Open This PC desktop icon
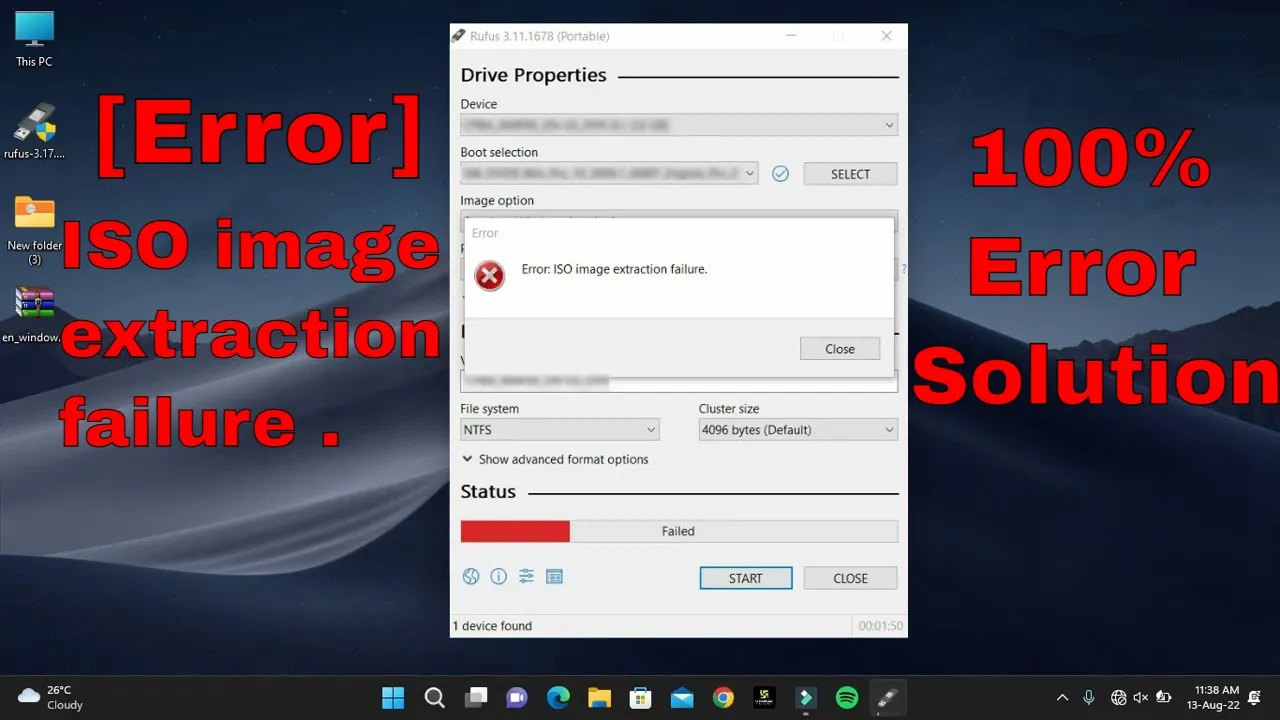1280x720 pixels. pos(34,40)
